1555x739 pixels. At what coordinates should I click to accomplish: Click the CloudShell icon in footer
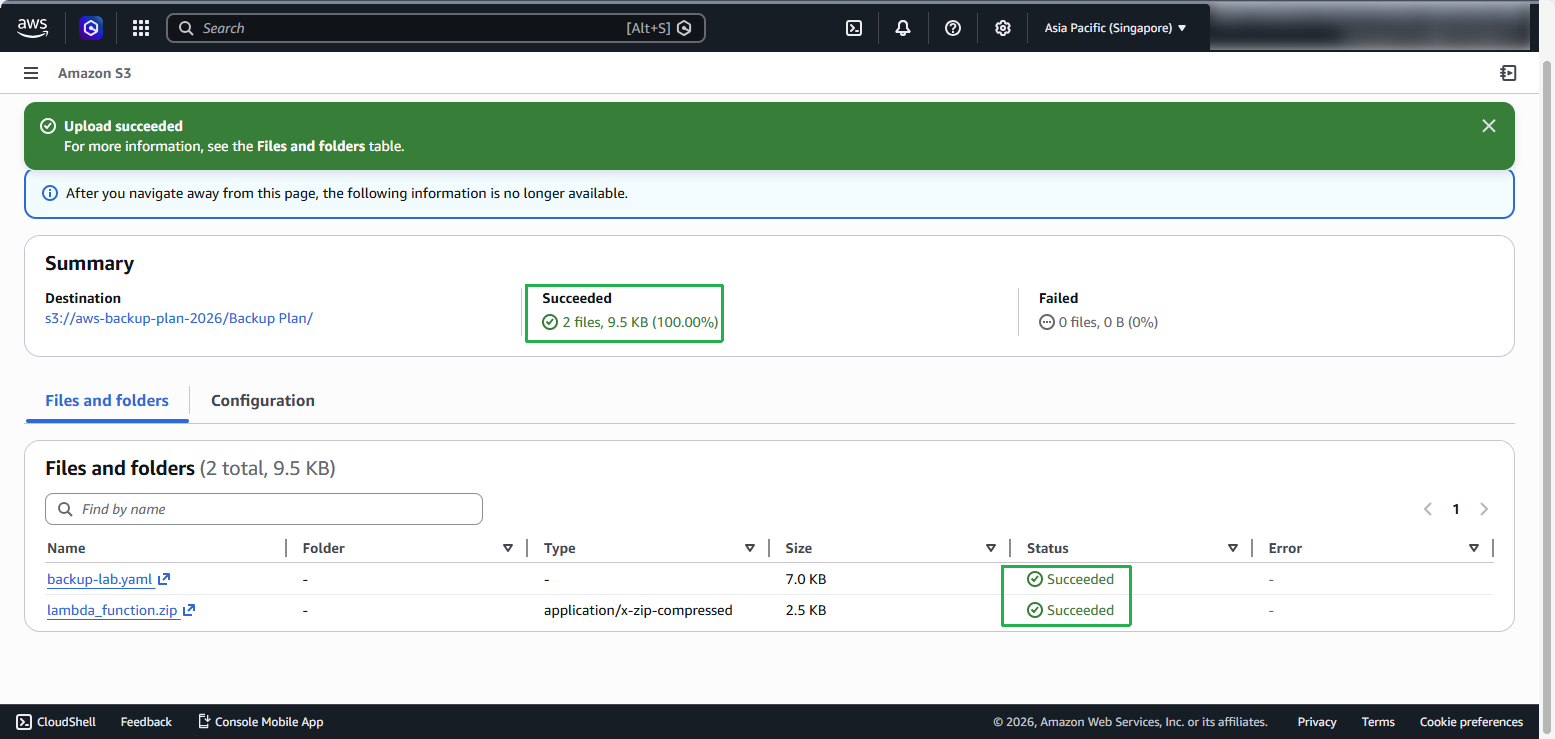pyautogui.click(x=23, y=721)
